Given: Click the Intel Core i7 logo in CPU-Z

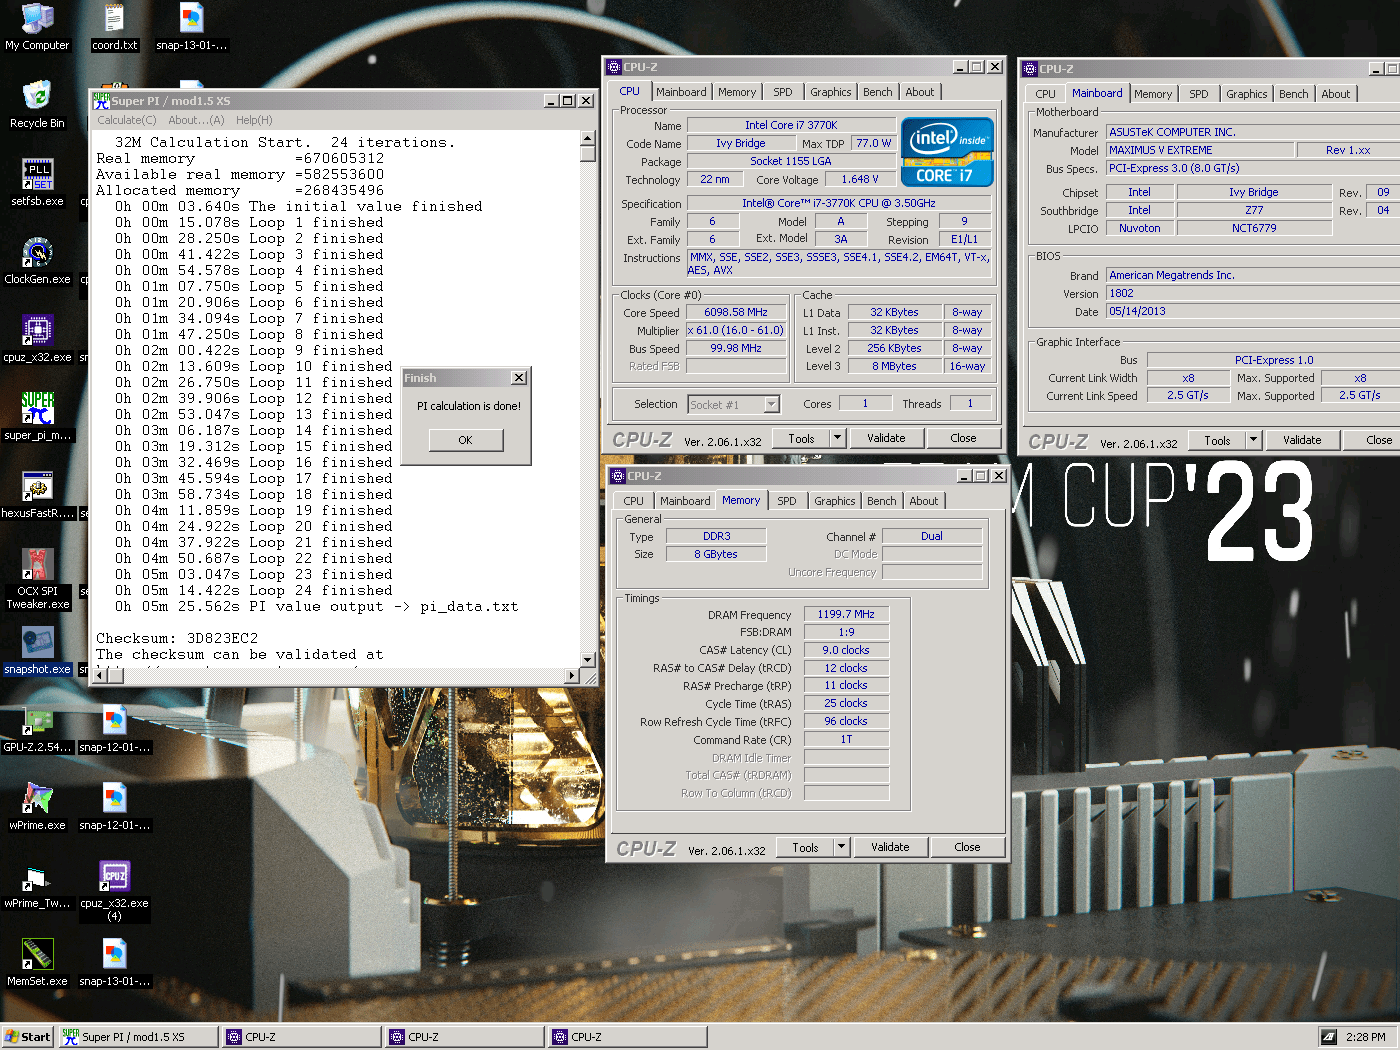Looking at the screenshot, I should [946, 152].
